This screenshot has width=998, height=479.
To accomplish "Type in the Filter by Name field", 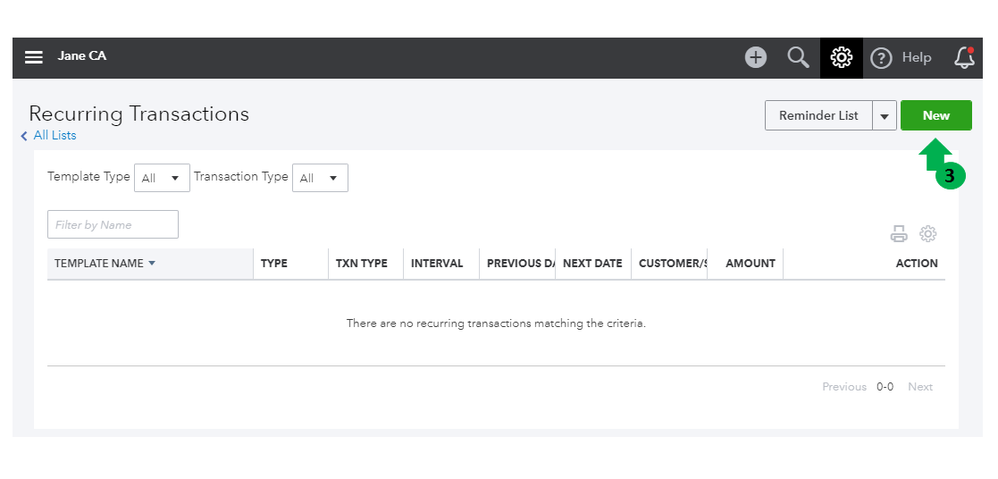I will [112, 225].
